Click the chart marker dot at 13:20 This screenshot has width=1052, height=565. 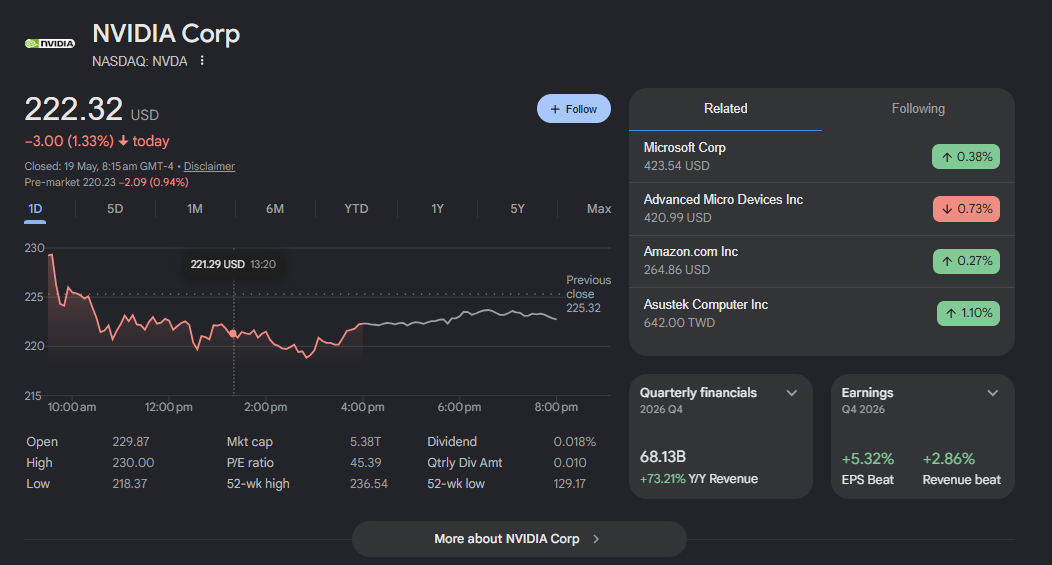[x=233, y=333]
